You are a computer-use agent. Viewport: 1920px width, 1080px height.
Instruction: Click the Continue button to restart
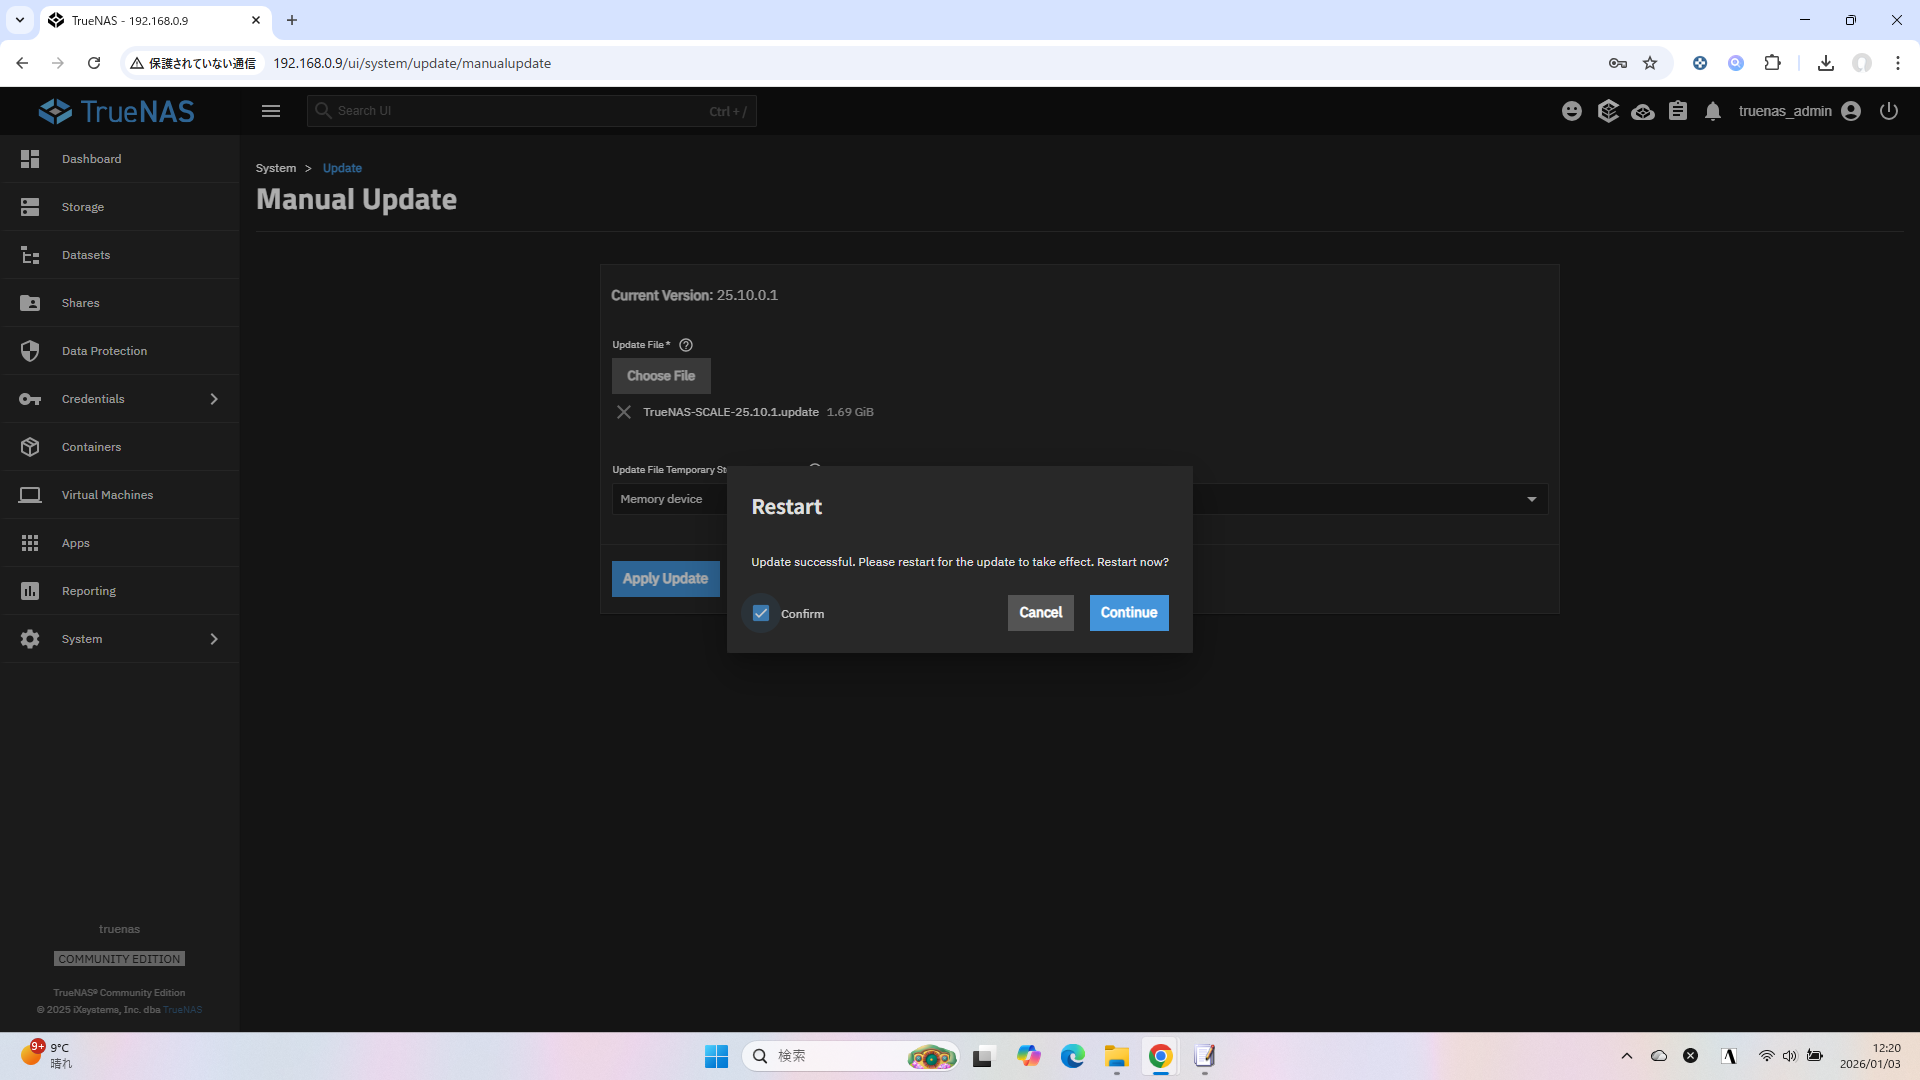pos(1128,613)
